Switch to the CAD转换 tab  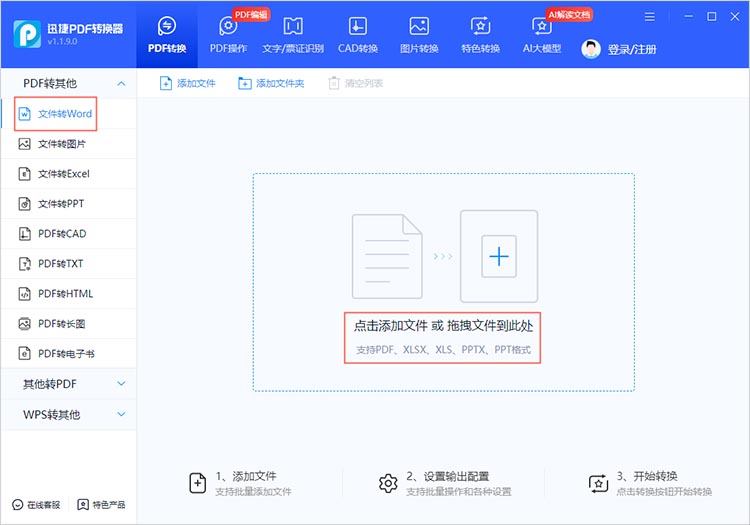[x=358, y=35]
